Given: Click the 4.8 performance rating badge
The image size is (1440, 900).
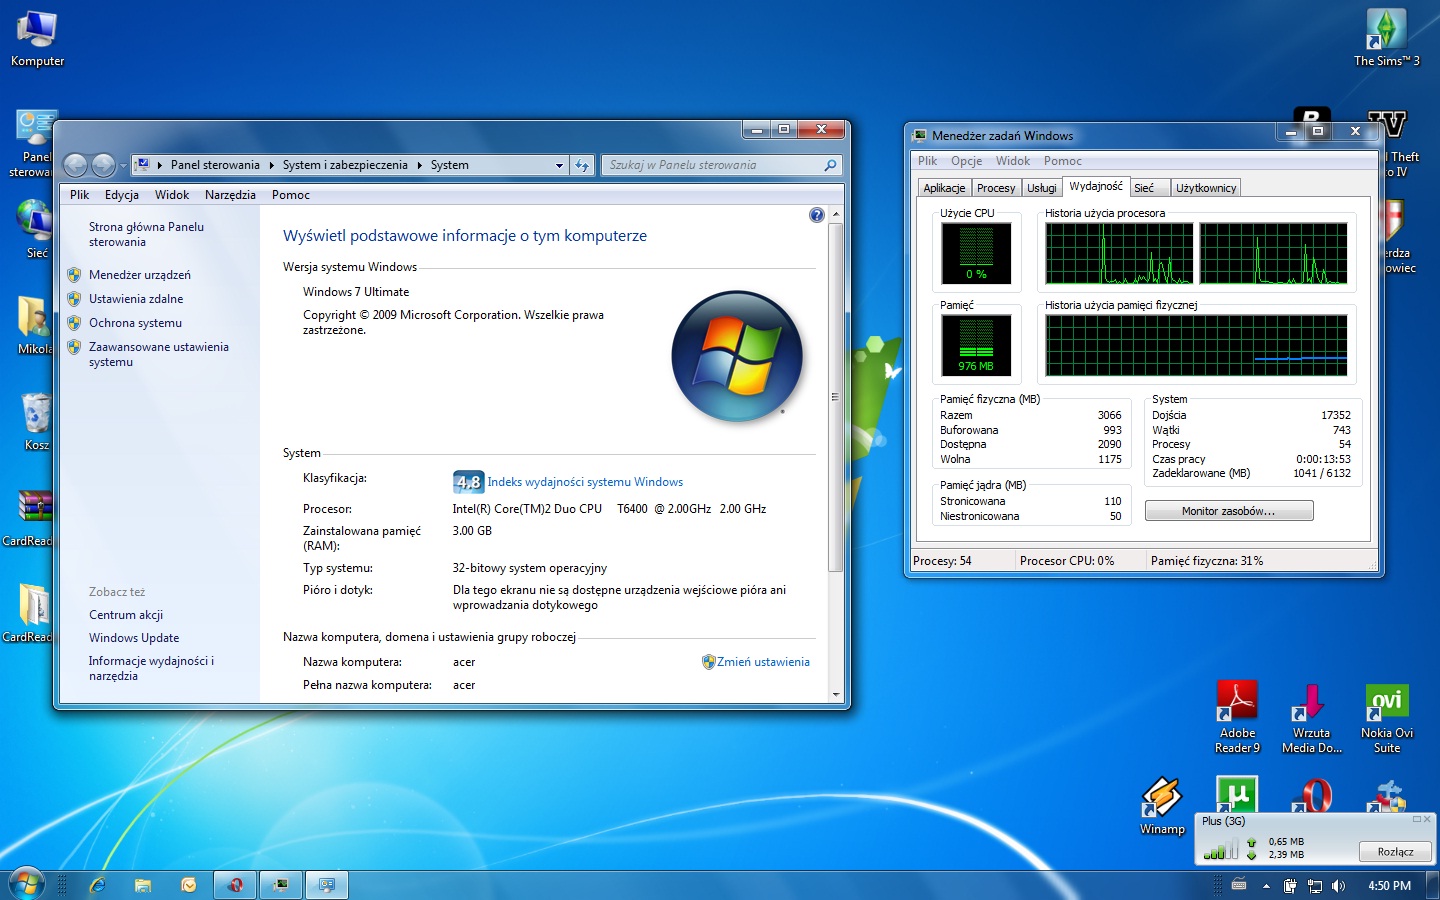Looking at the screenshot, I should [x=468, y=482].
